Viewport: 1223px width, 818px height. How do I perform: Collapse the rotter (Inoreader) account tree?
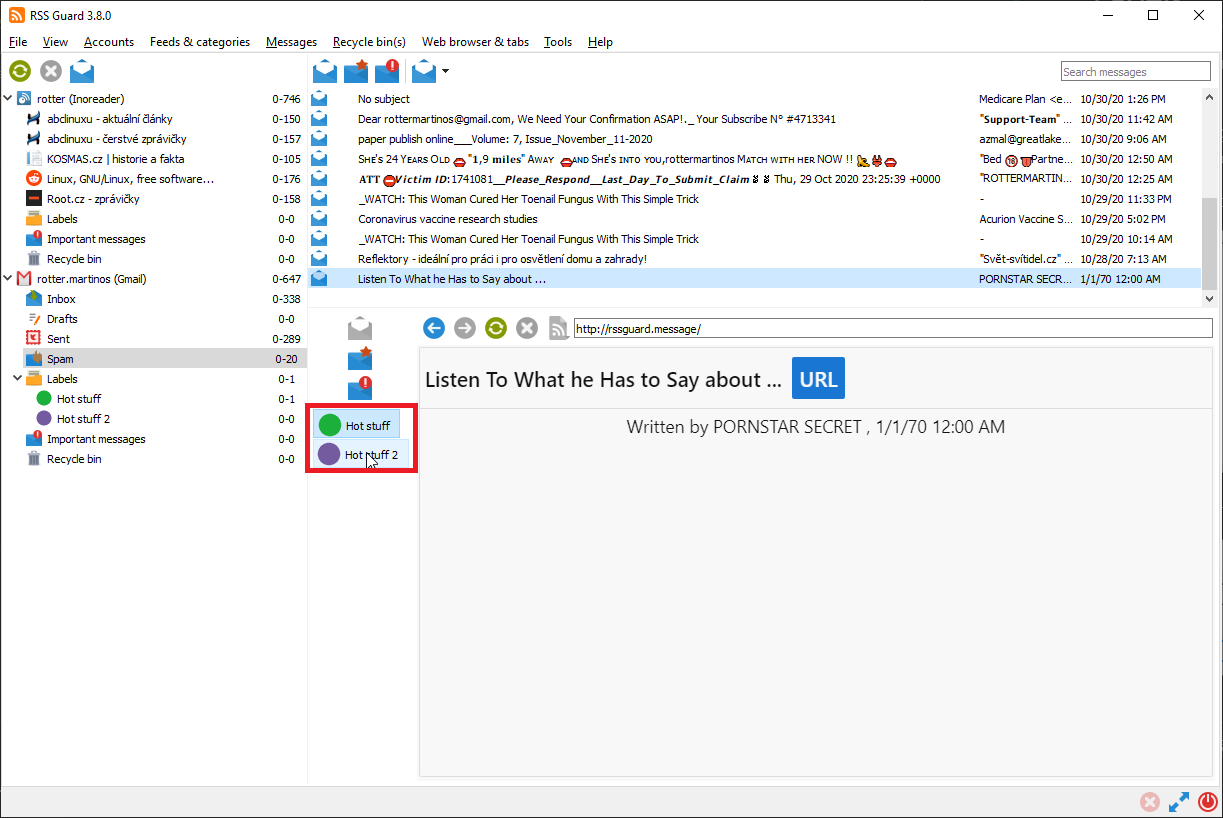[9, 99]
